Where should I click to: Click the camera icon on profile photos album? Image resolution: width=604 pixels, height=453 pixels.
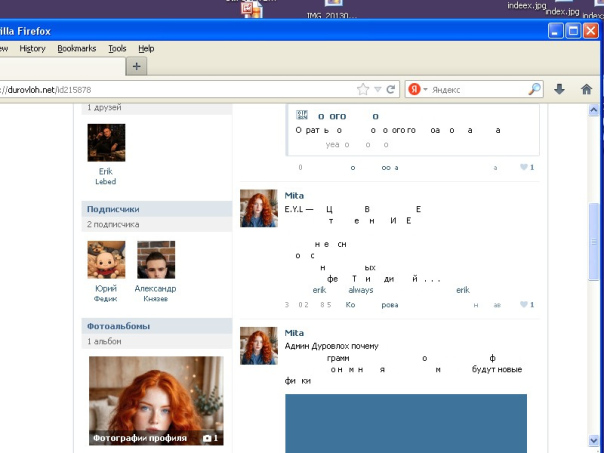(x=207, y=438)
